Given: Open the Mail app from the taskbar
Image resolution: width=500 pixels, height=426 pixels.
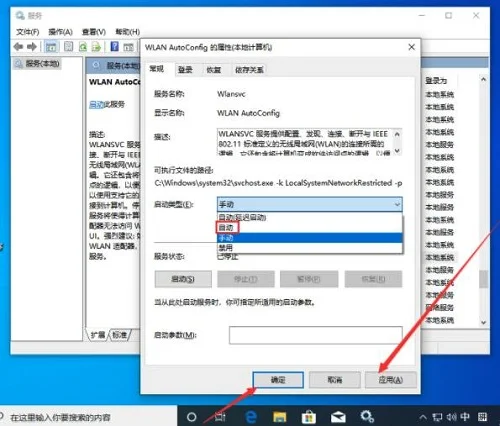Looking at the screenshot, I should [x=338, y=417].
